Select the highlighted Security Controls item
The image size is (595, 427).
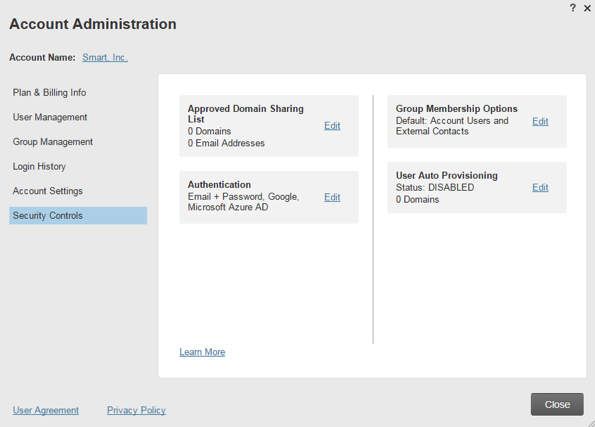click(x=78, y=216)
